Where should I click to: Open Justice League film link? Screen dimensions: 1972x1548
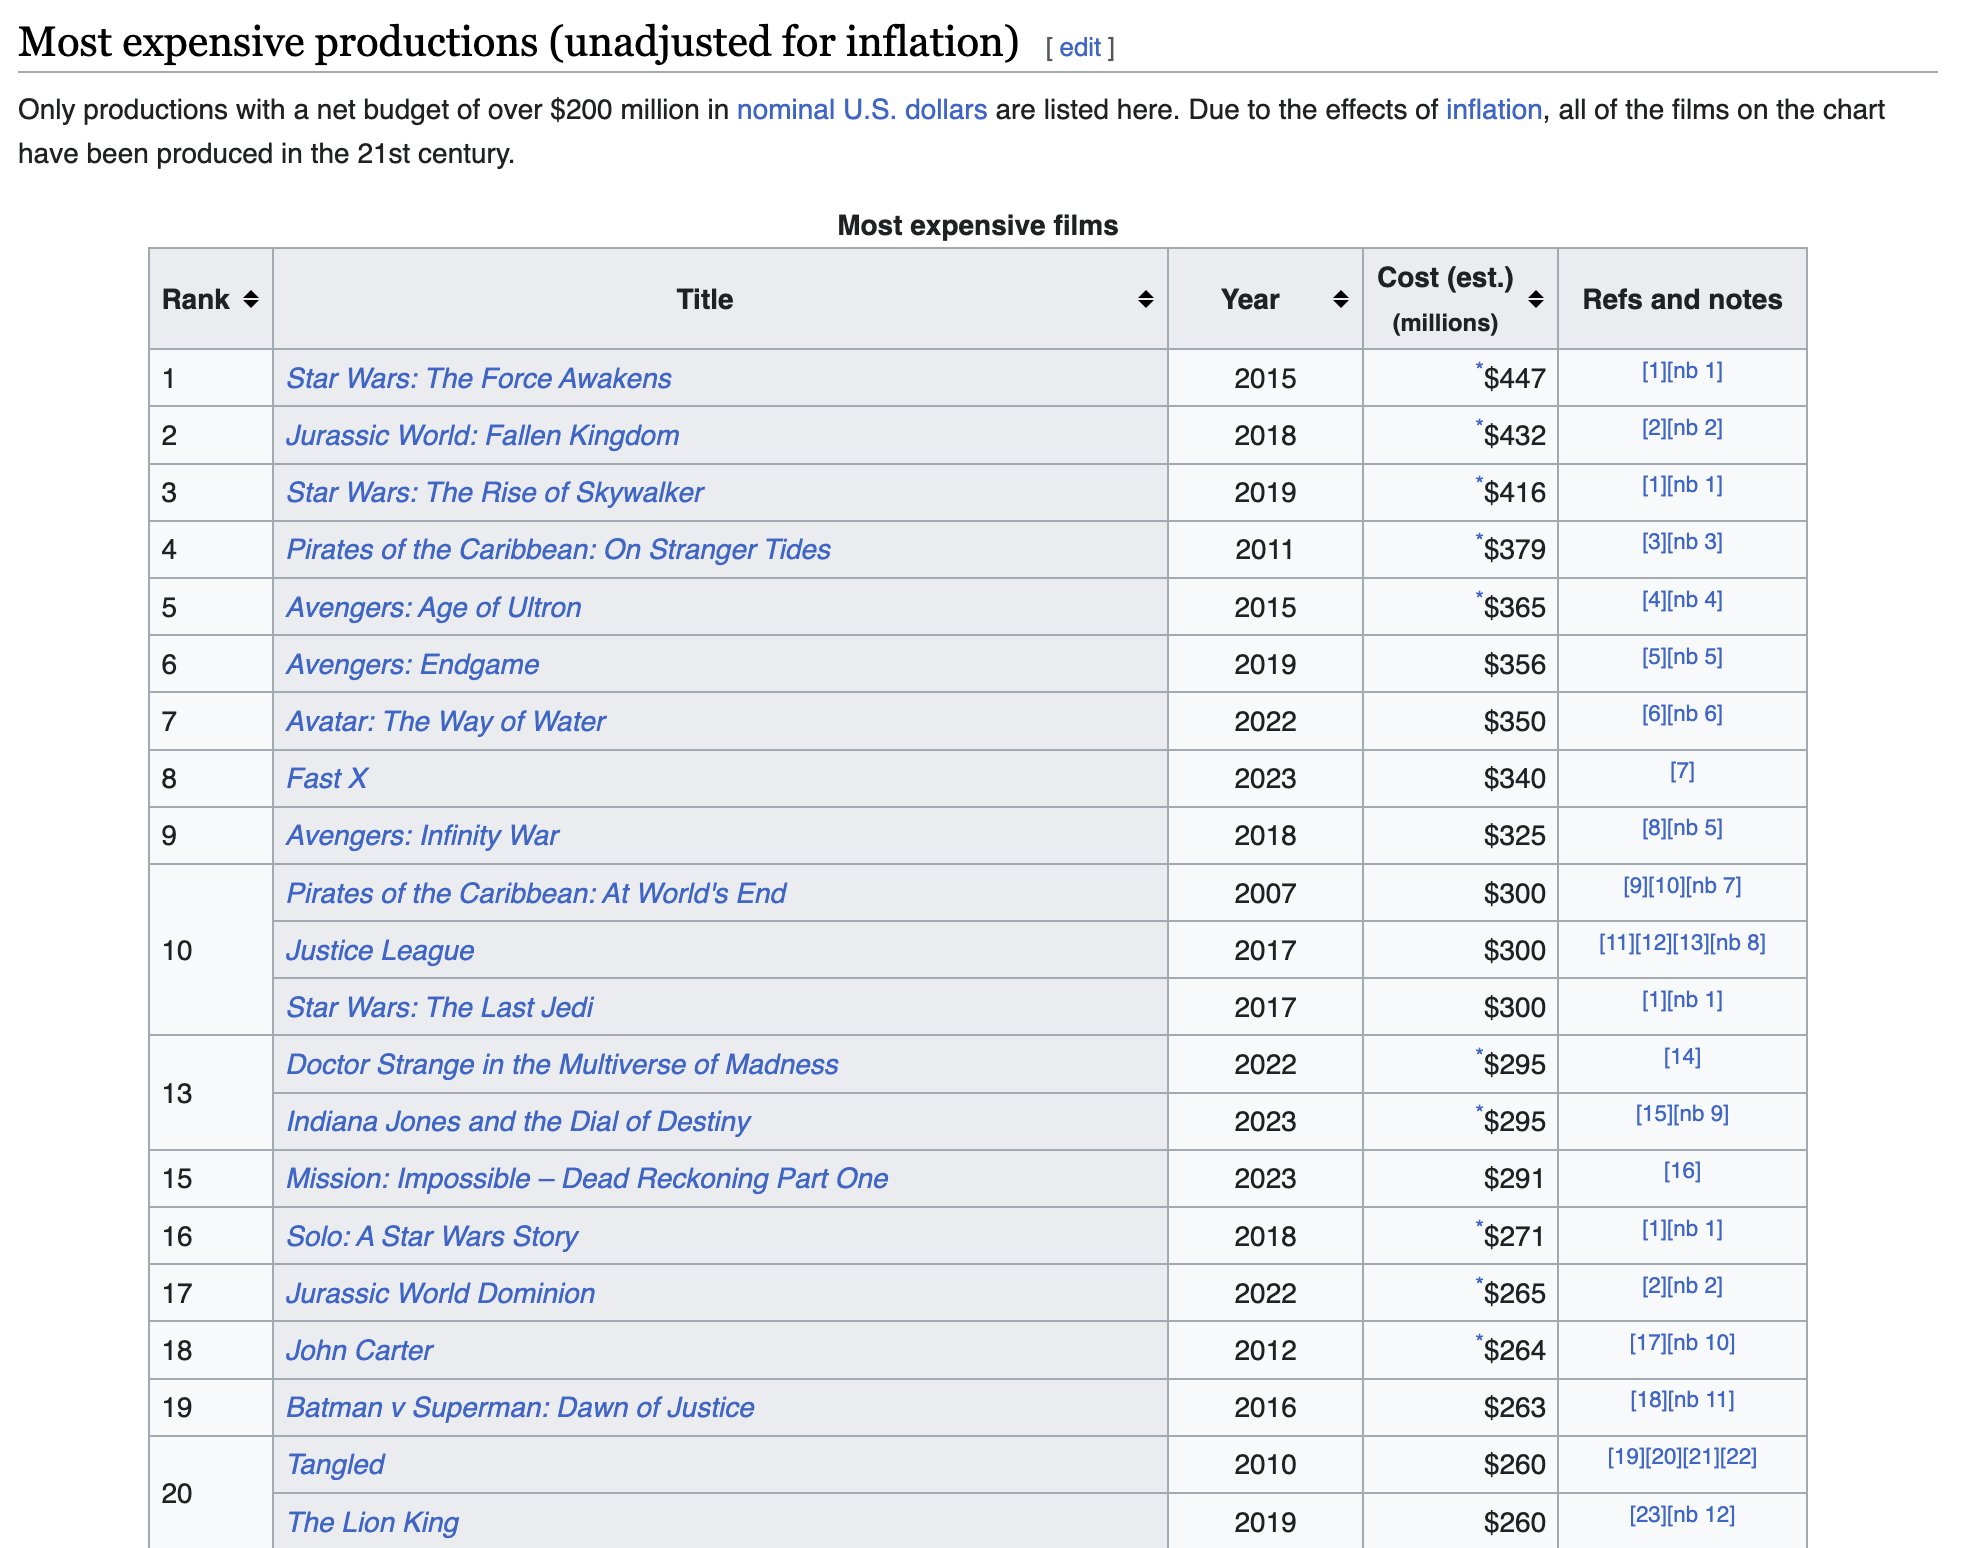(380, 950)
